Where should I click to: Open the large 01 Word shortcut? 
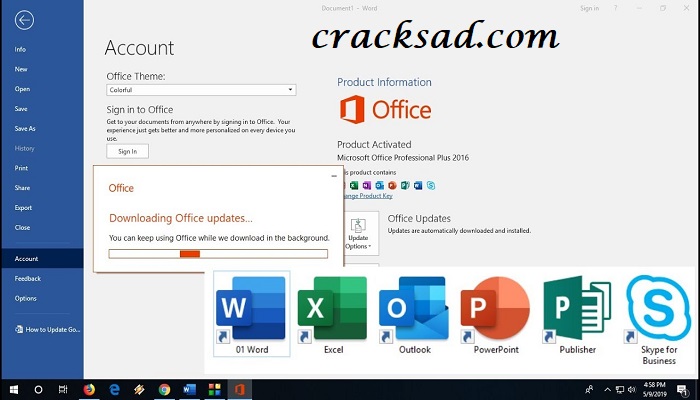point(252,314)
